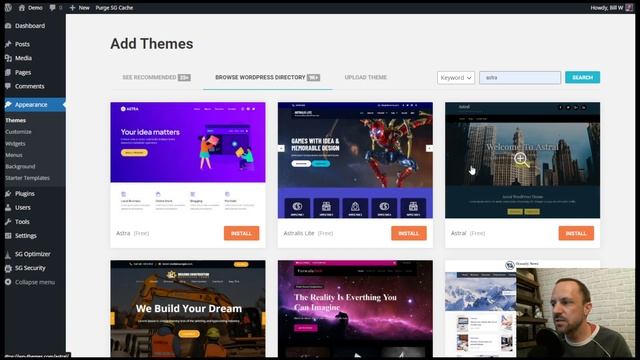Open Comments in the sidebar

pyautogui.click(x=29, y=86)
